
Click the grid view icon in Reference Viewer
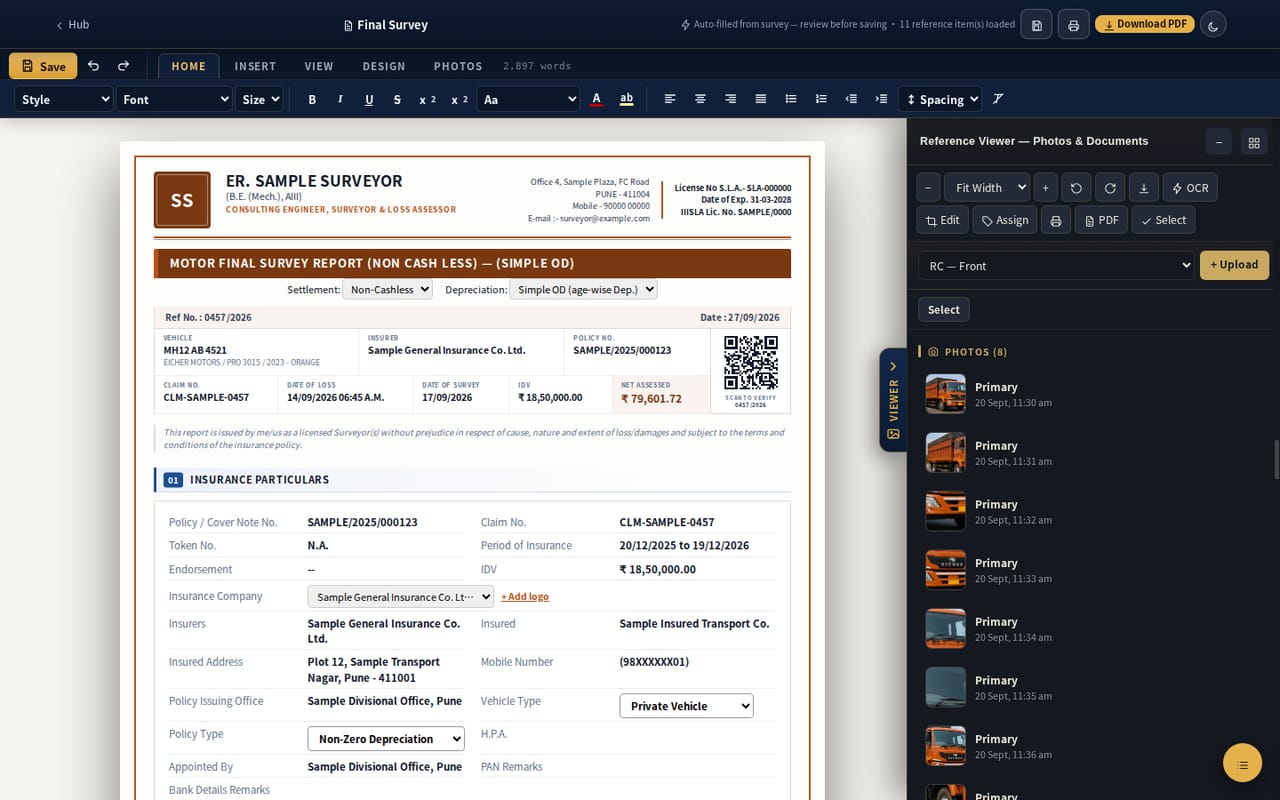point(1254,142)
